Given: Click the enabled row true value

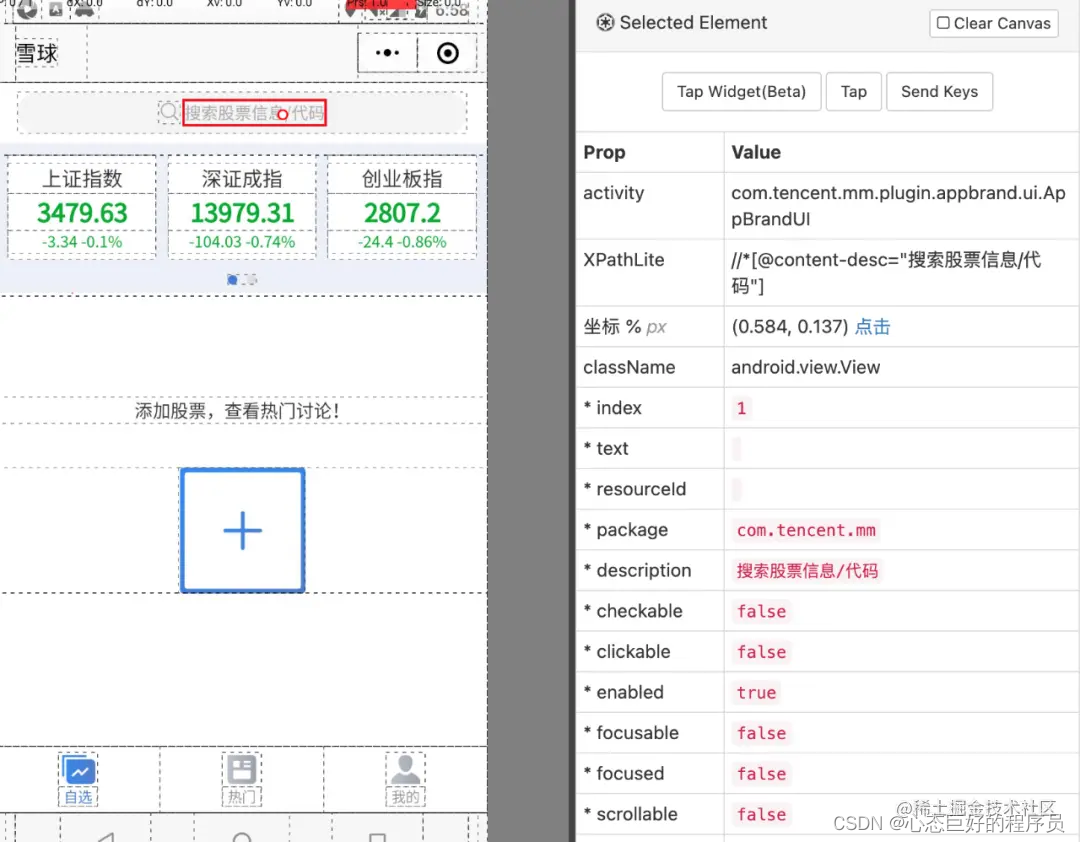Looking at the screenshot, I should click(756, 692).
